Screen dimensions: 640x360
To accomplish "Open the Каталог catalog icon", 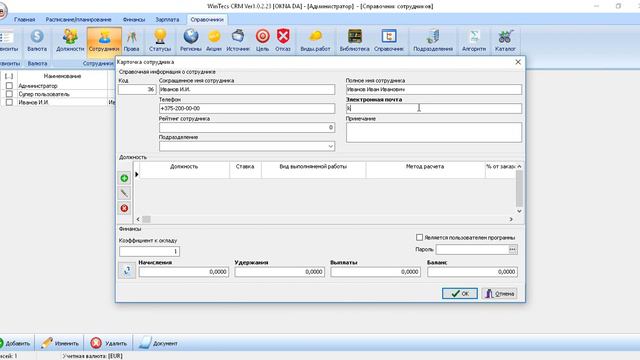I will click(505, 40).
